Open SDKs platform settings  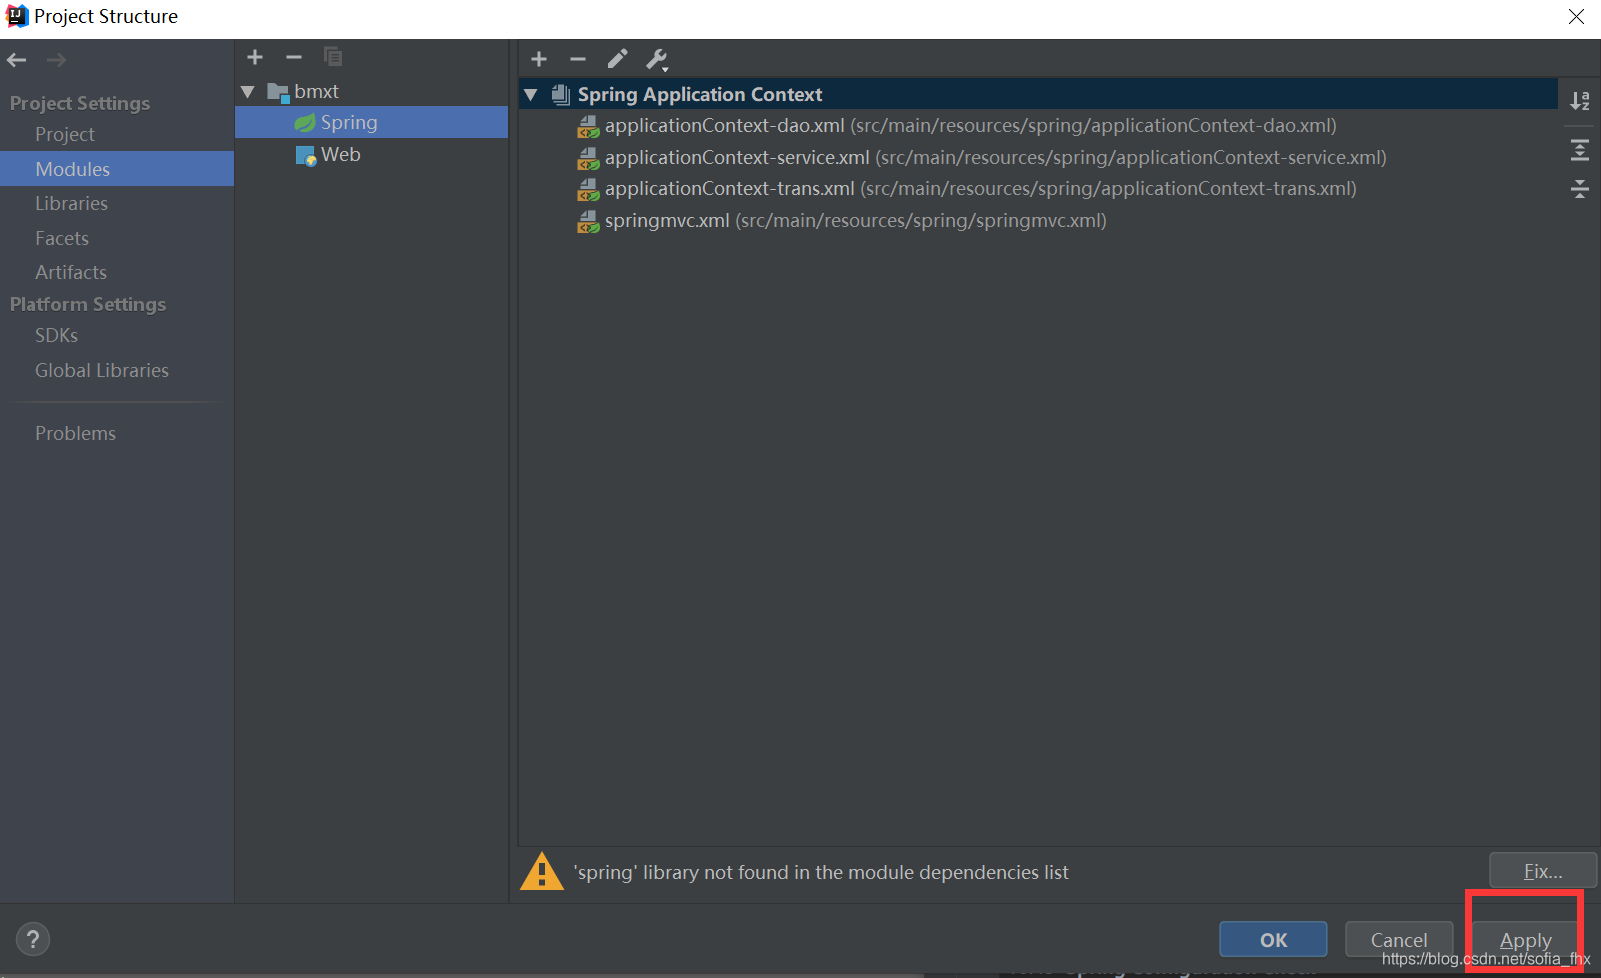(56, 335)
